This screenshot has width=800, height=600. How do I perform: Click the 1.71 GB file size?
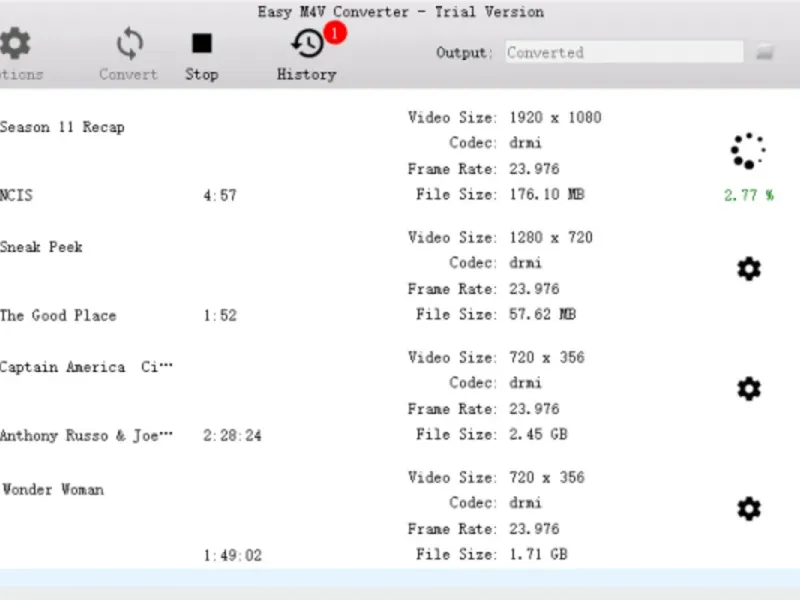[x=538, y=554]
